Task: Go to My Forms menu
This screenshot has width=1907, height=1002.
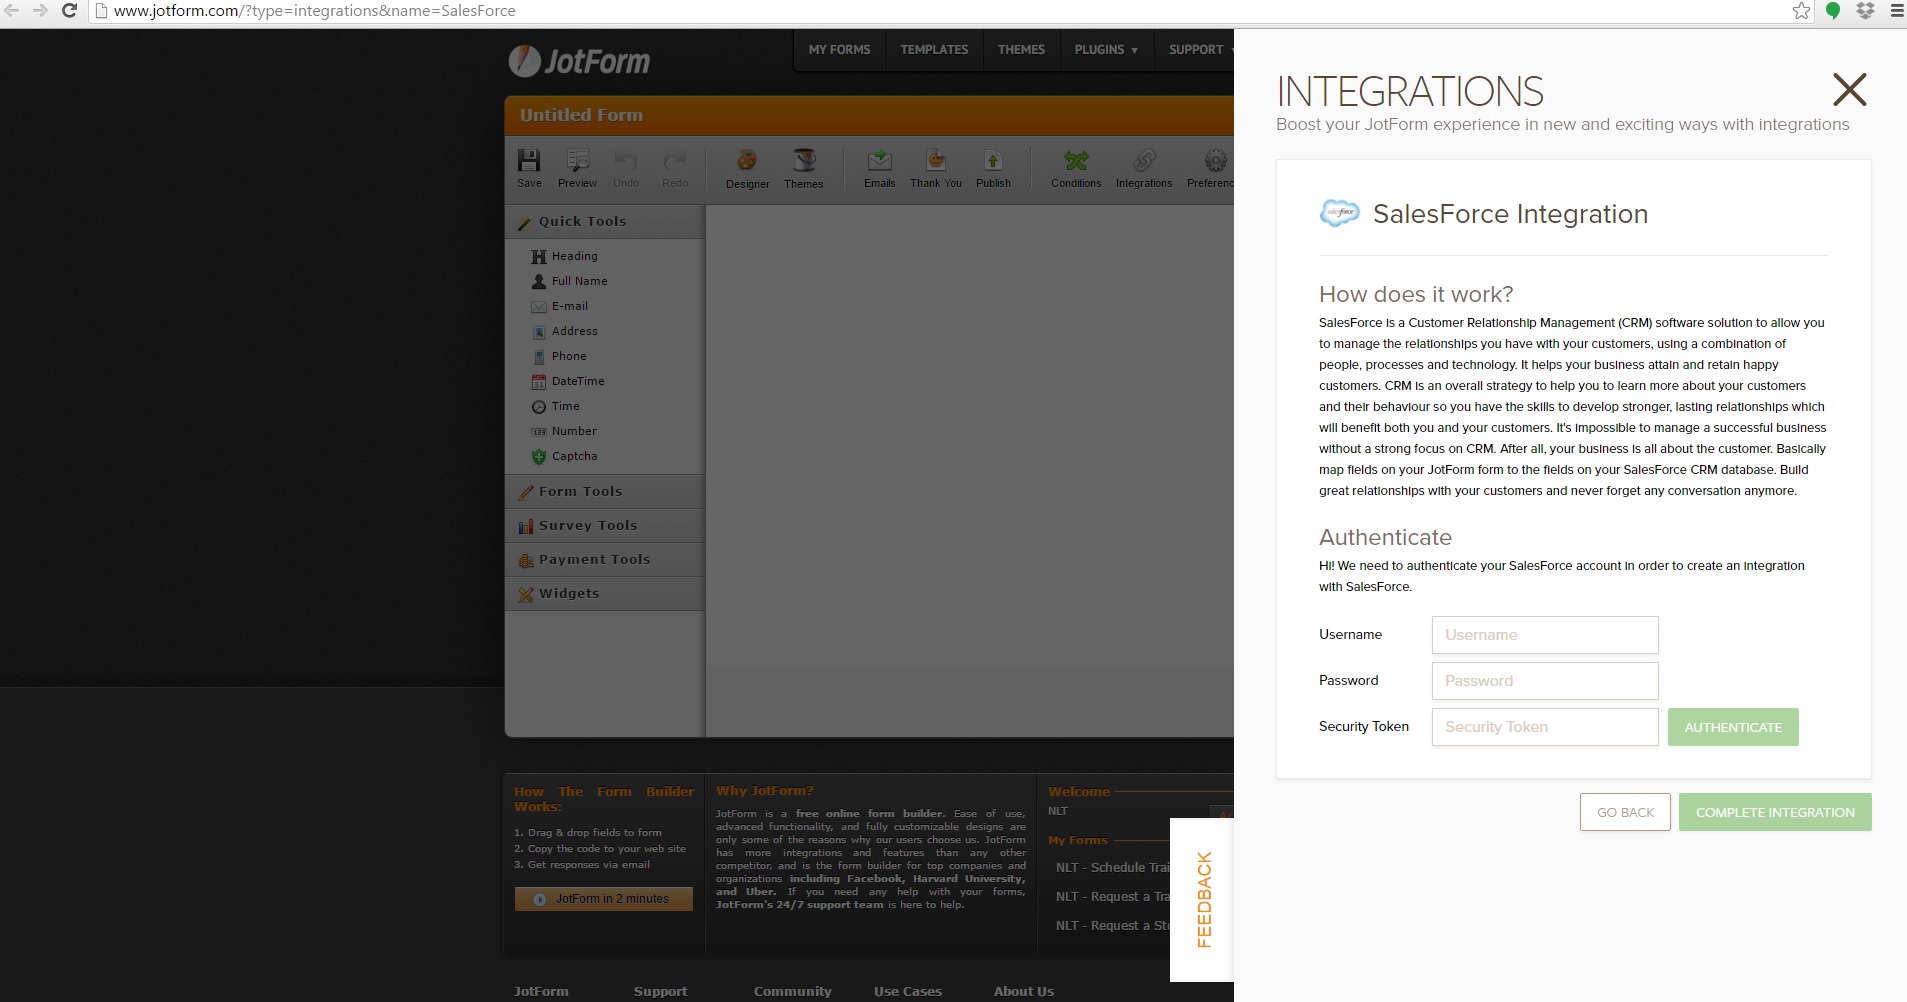Action: coord(839,50)
